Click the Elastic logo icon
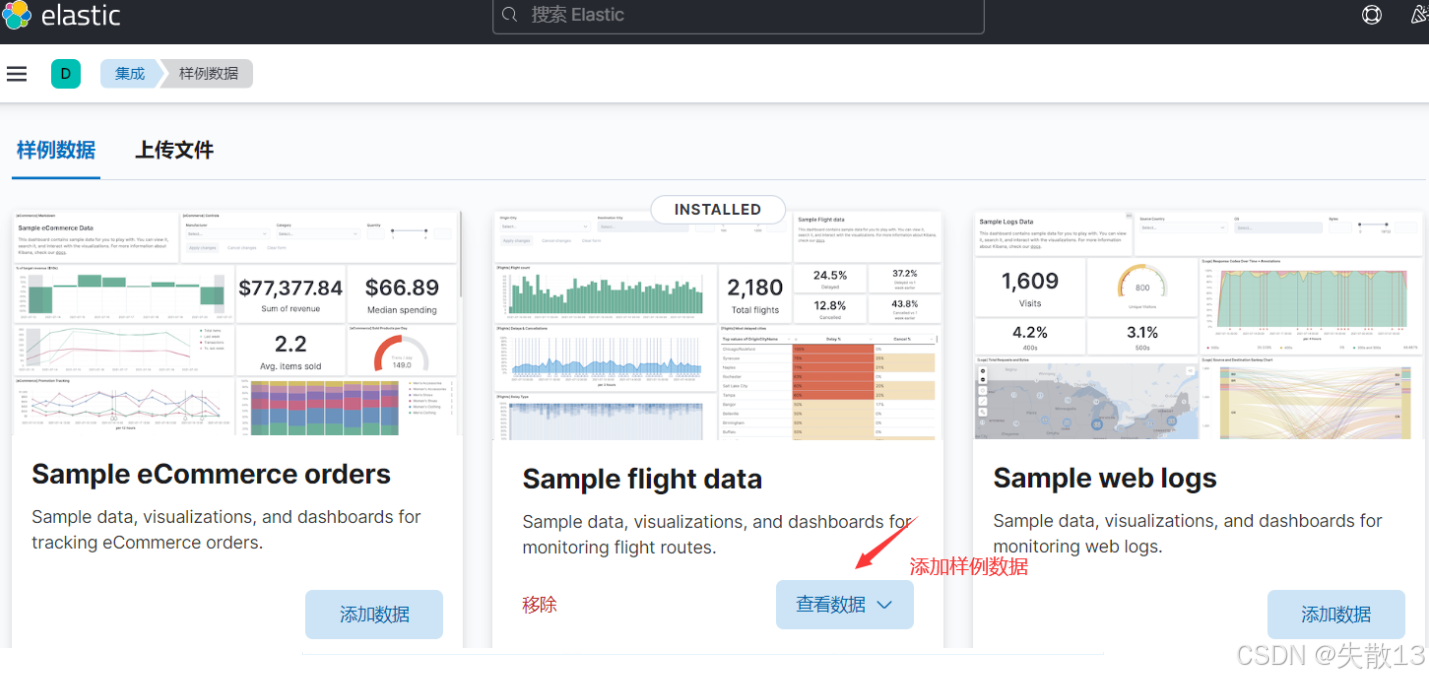The width and height of the screenshot is (1429, 681). tap(16, 15)
